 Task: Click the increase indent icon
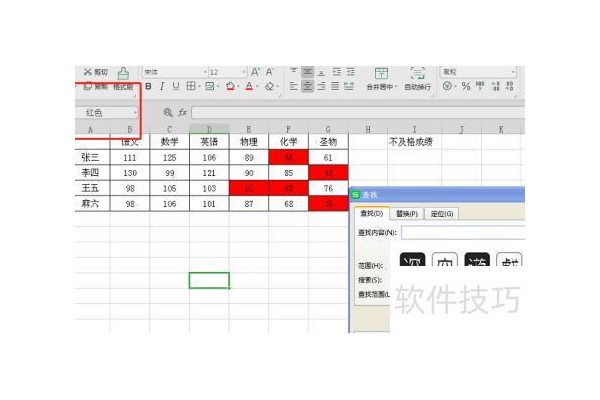point(351,72)
